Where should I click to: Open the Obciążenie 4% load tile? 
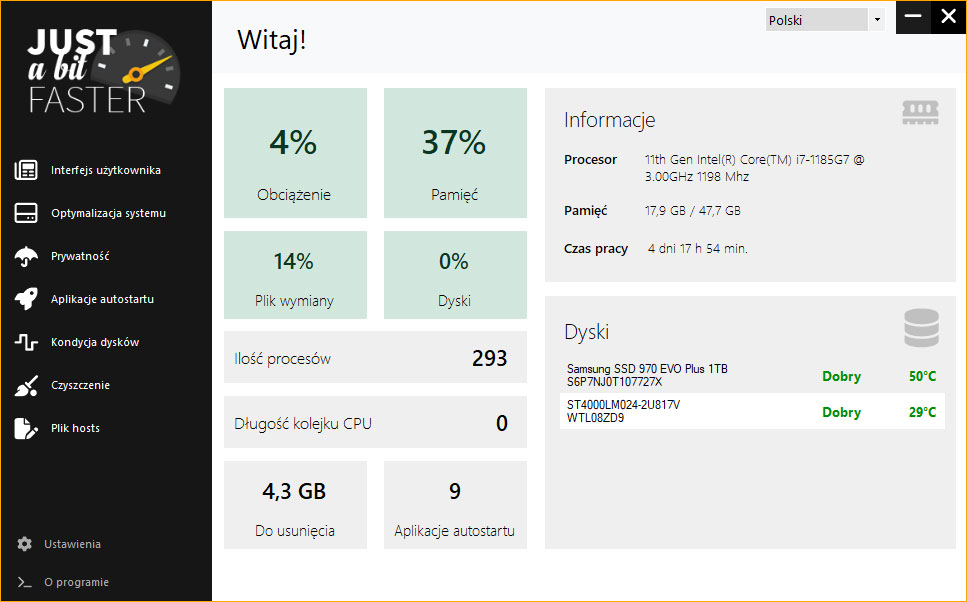pos(295,153)
